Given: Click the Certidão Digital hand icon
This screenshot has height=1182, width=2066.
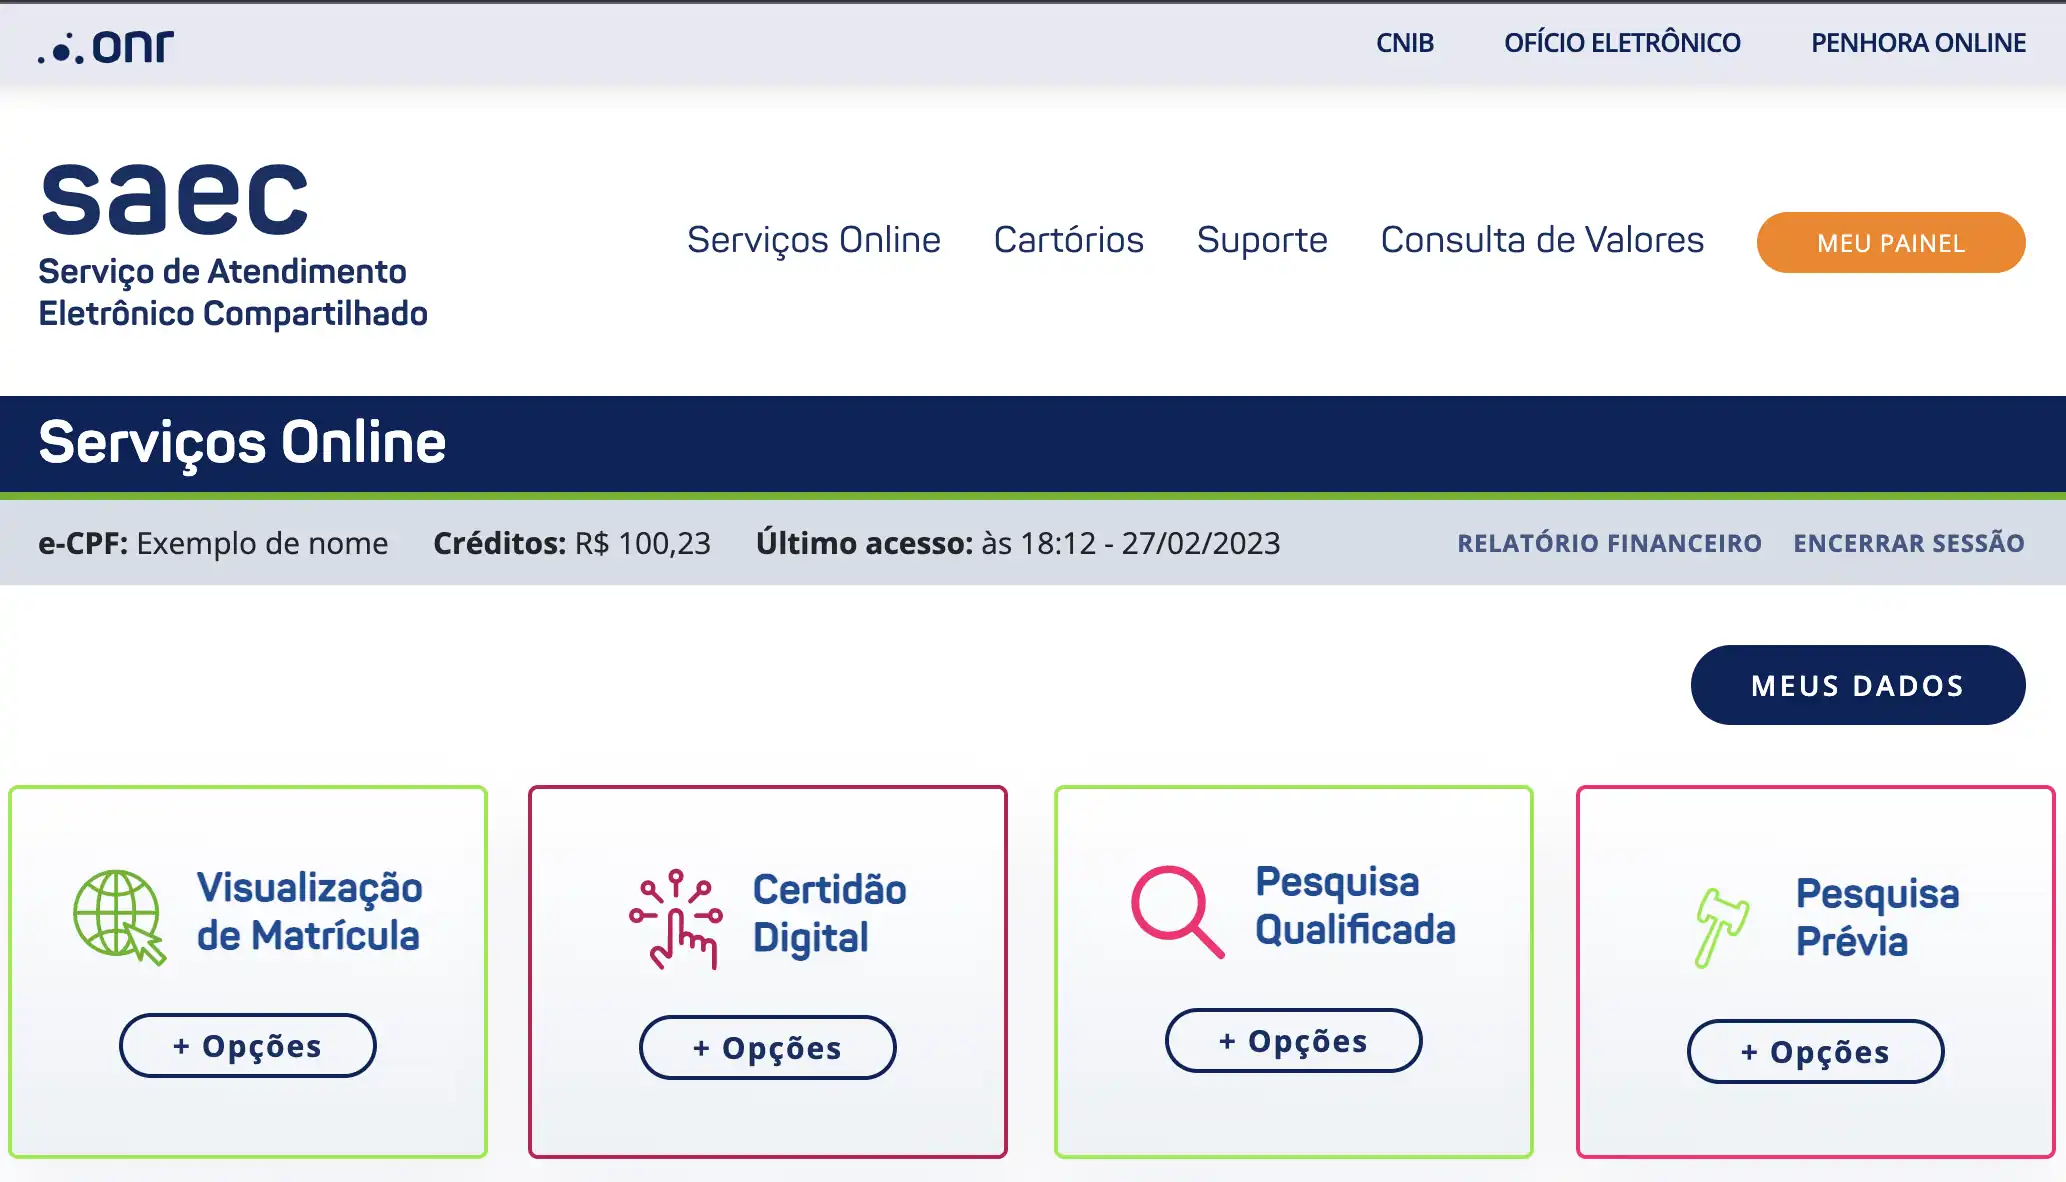Looking at the screenshot, I should pos(676,919).
